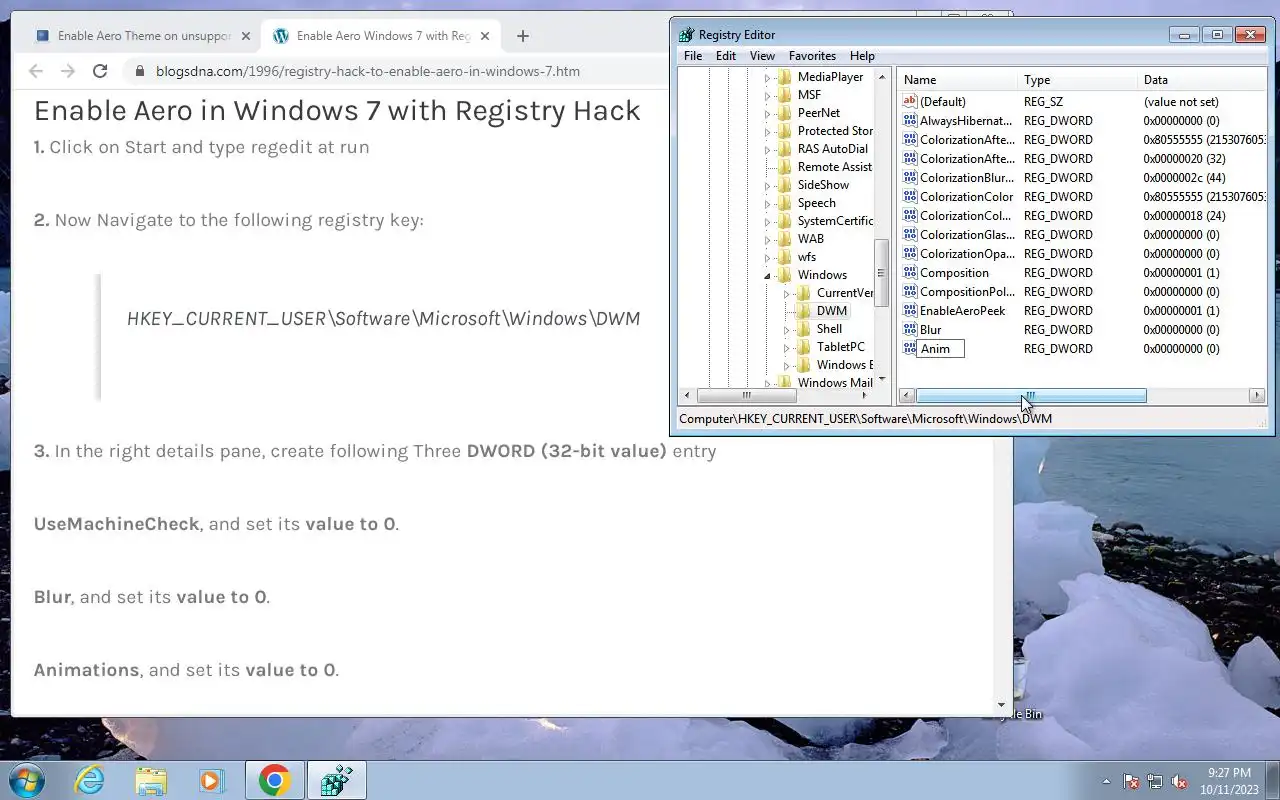Select the TabletPC key under Windows

840,347
